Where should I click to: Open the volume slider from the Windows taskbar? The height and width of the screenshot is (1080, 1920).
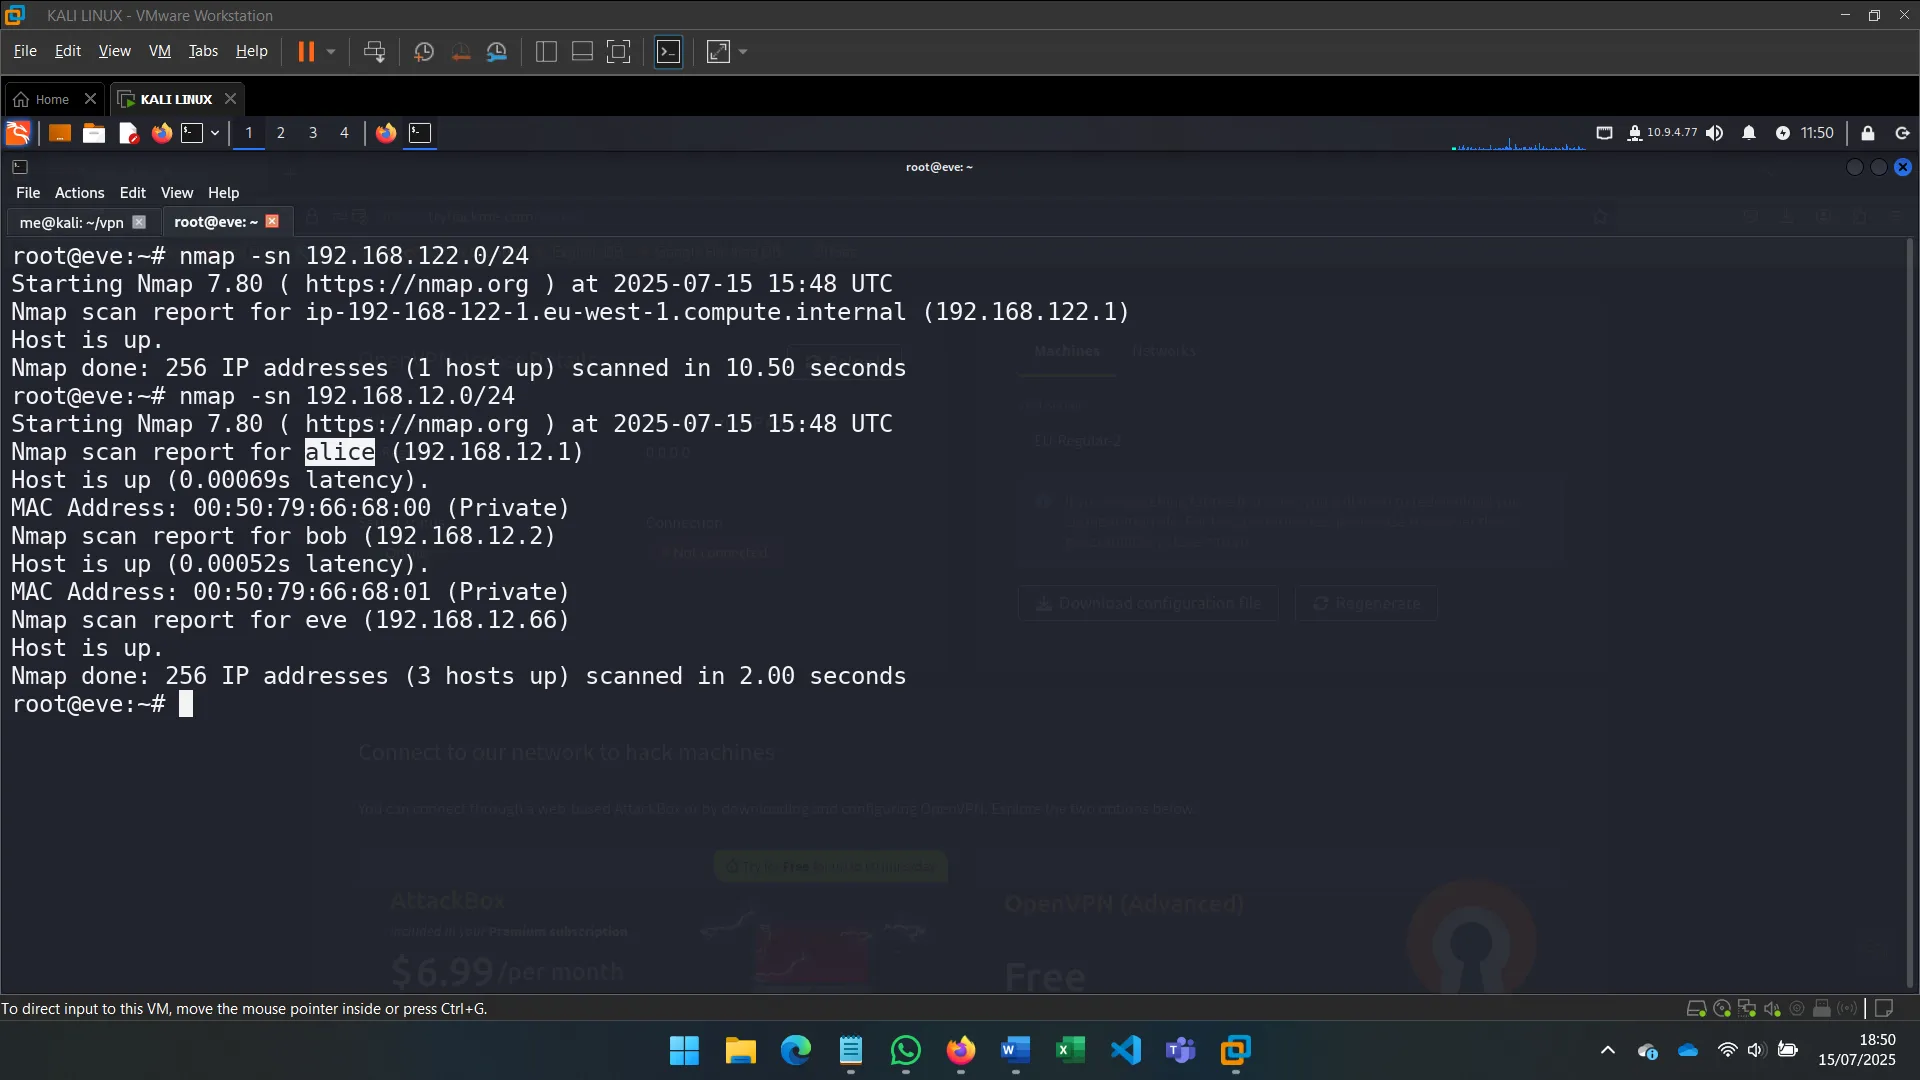click(x=1757, y=1051)
